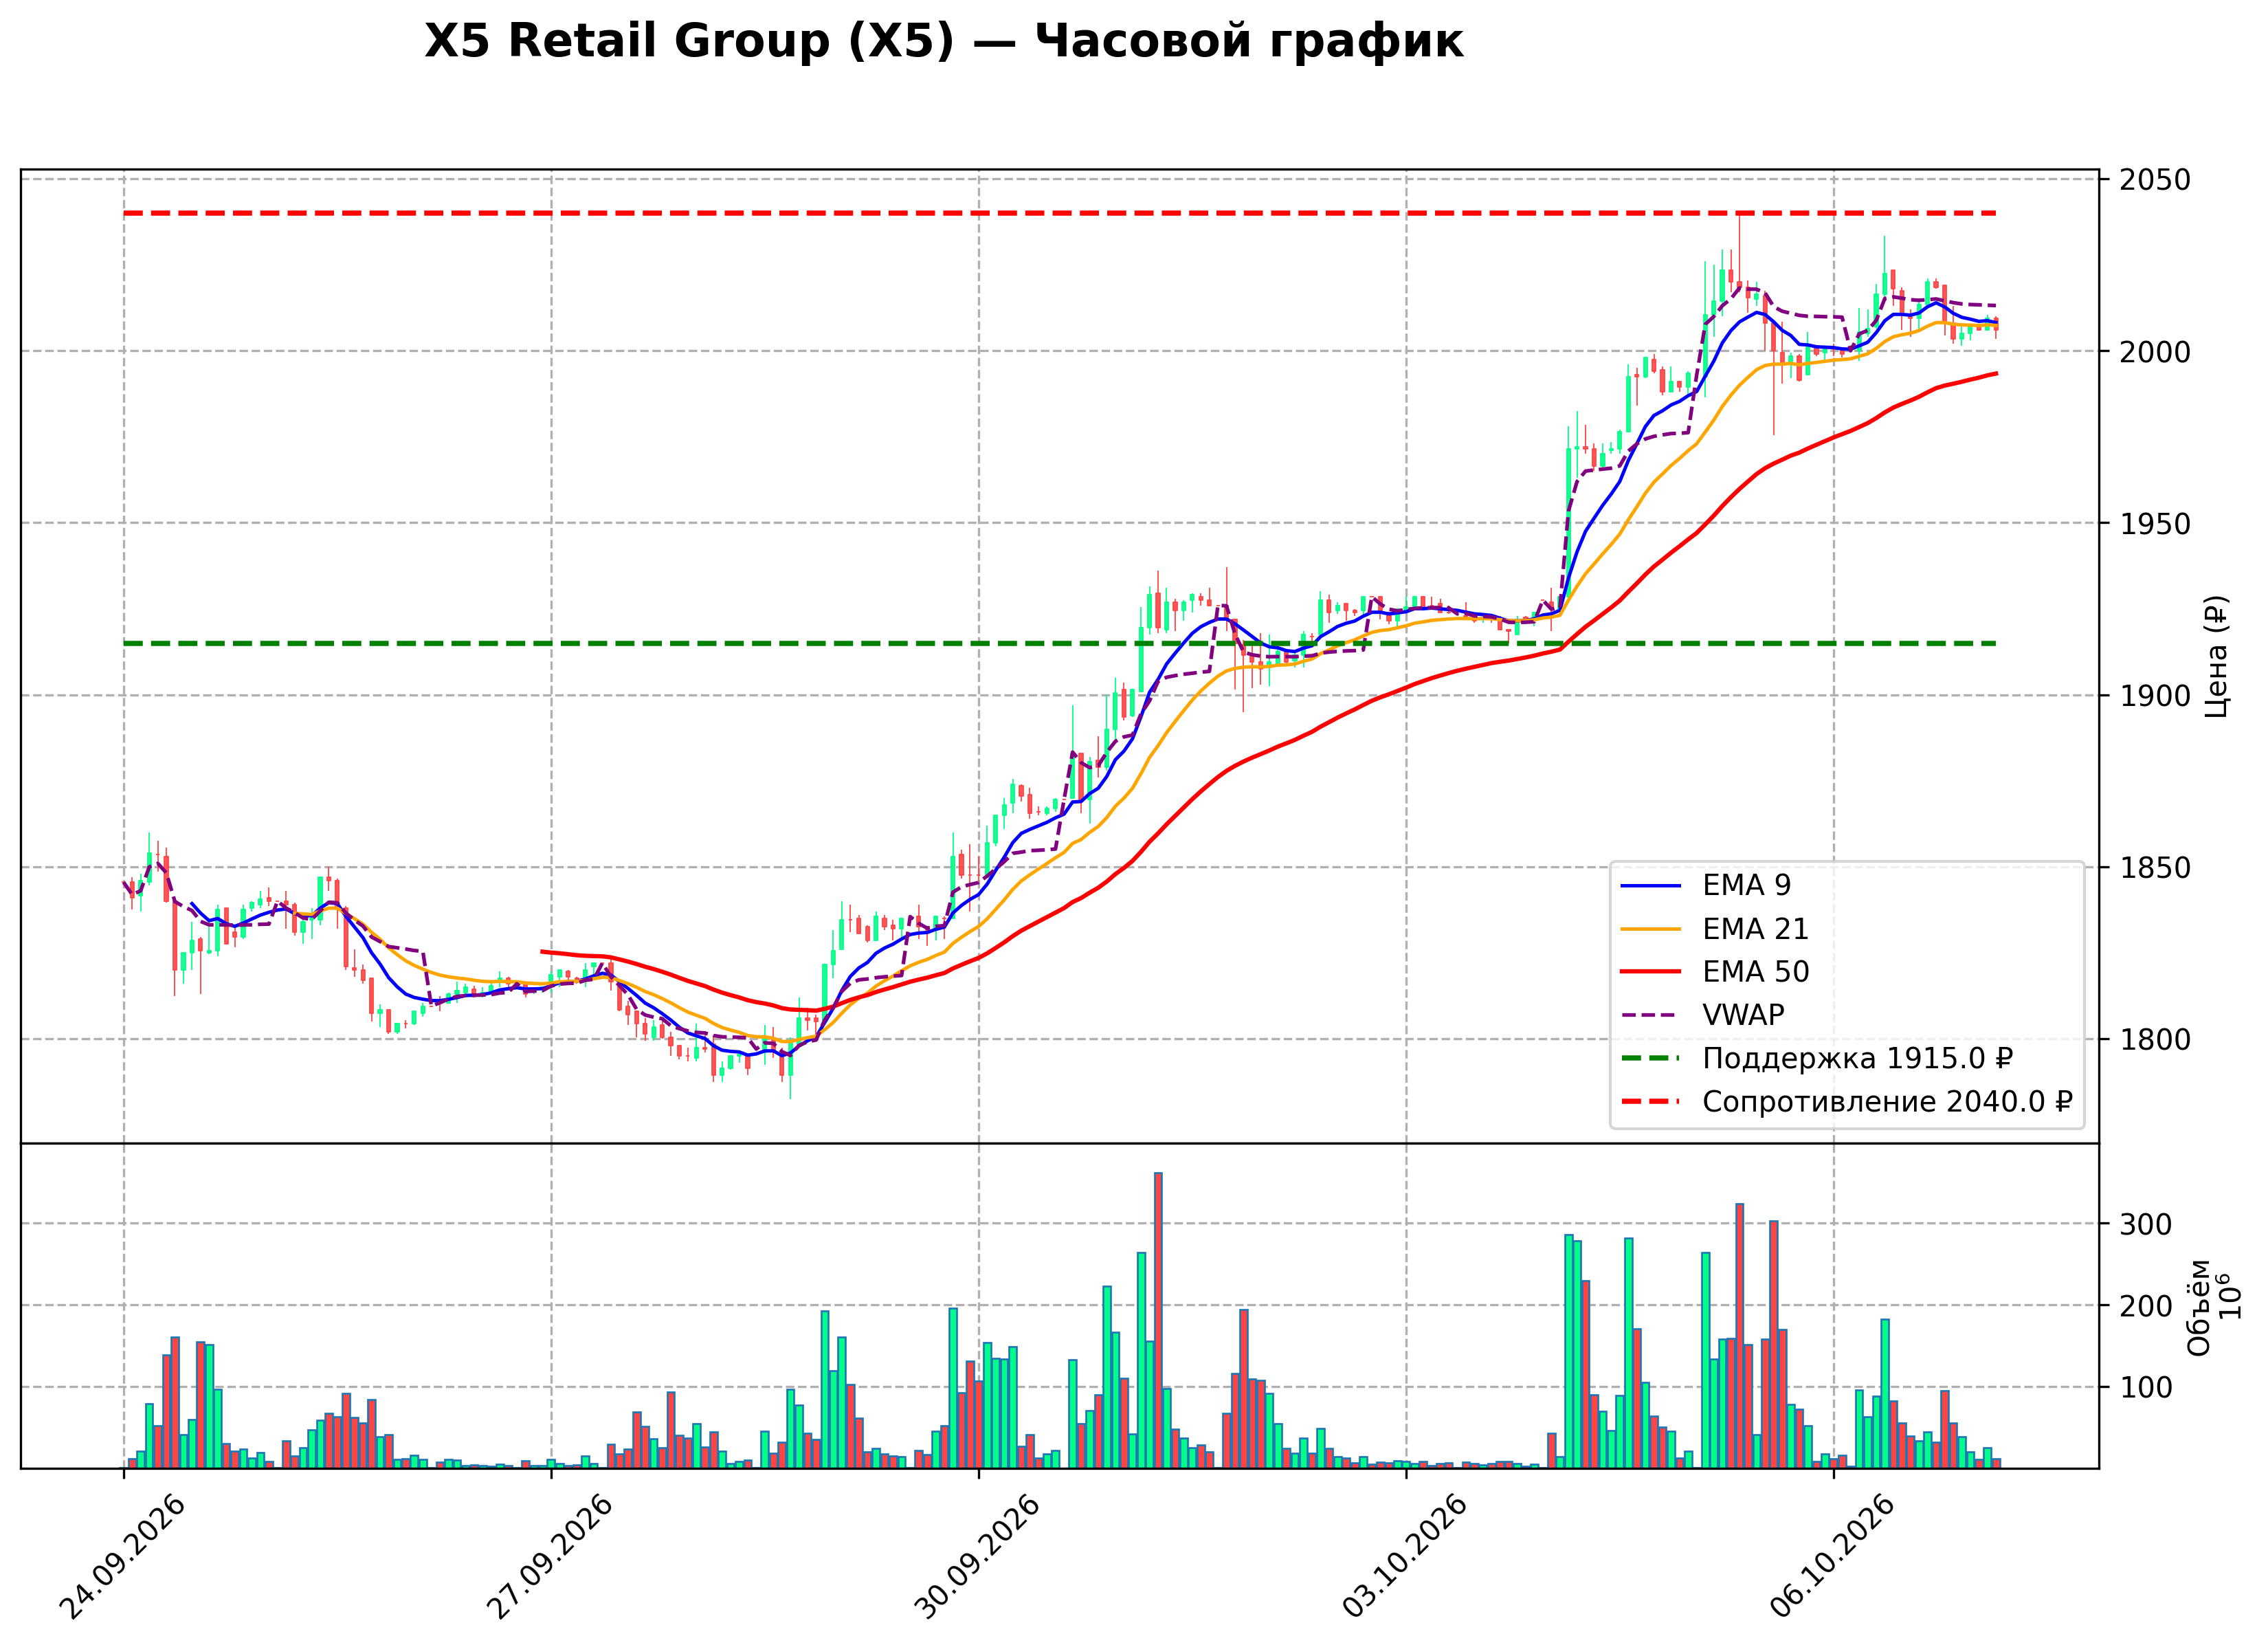Click the 'Поддержка 1915.0 ₽' legend label
This screenshot has height=1645, width=2268.
(1857, 1058)
